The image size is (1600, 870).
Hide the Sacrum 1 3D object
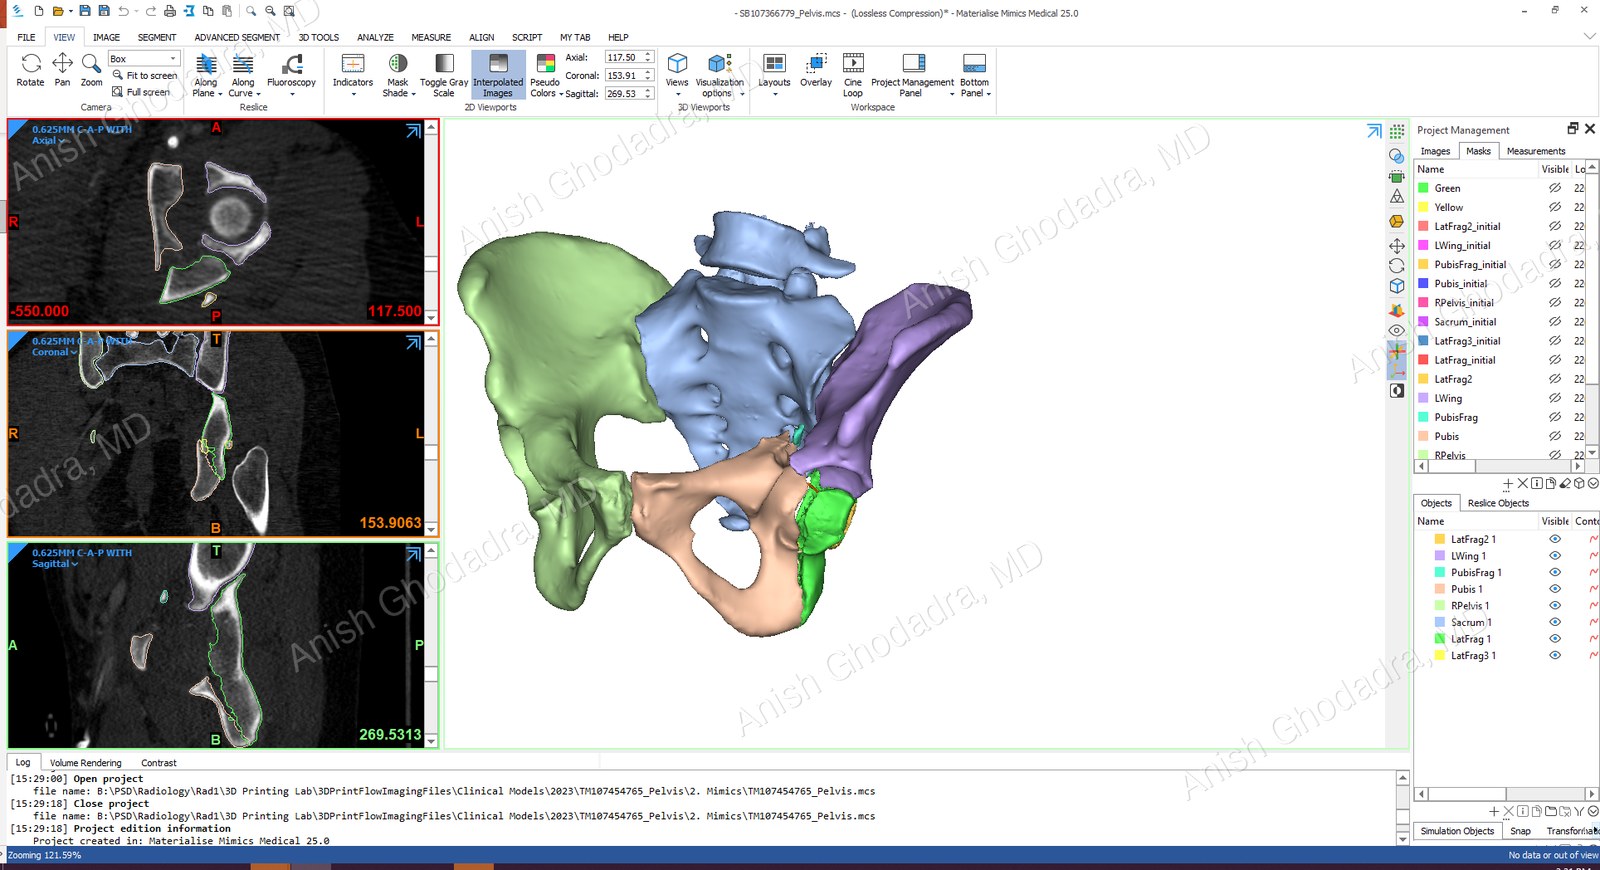pyautogui.click(x=1555, y=622)
